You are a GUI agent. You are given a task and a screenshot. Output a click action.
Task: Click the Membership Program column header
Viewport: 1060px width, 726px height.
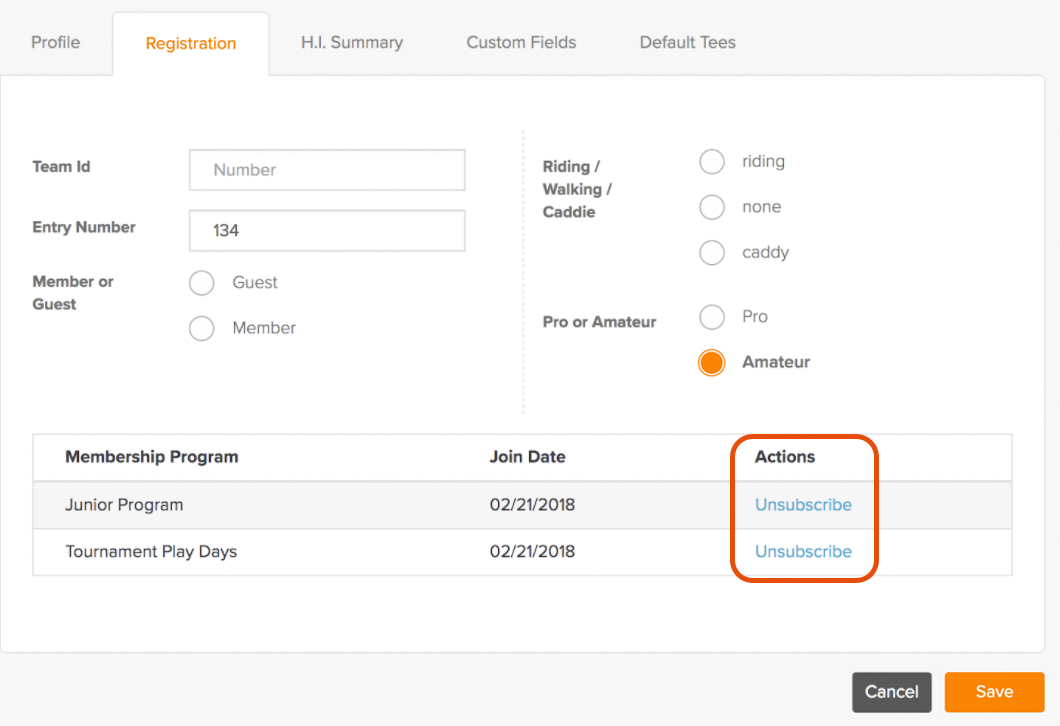coord(152,457)
